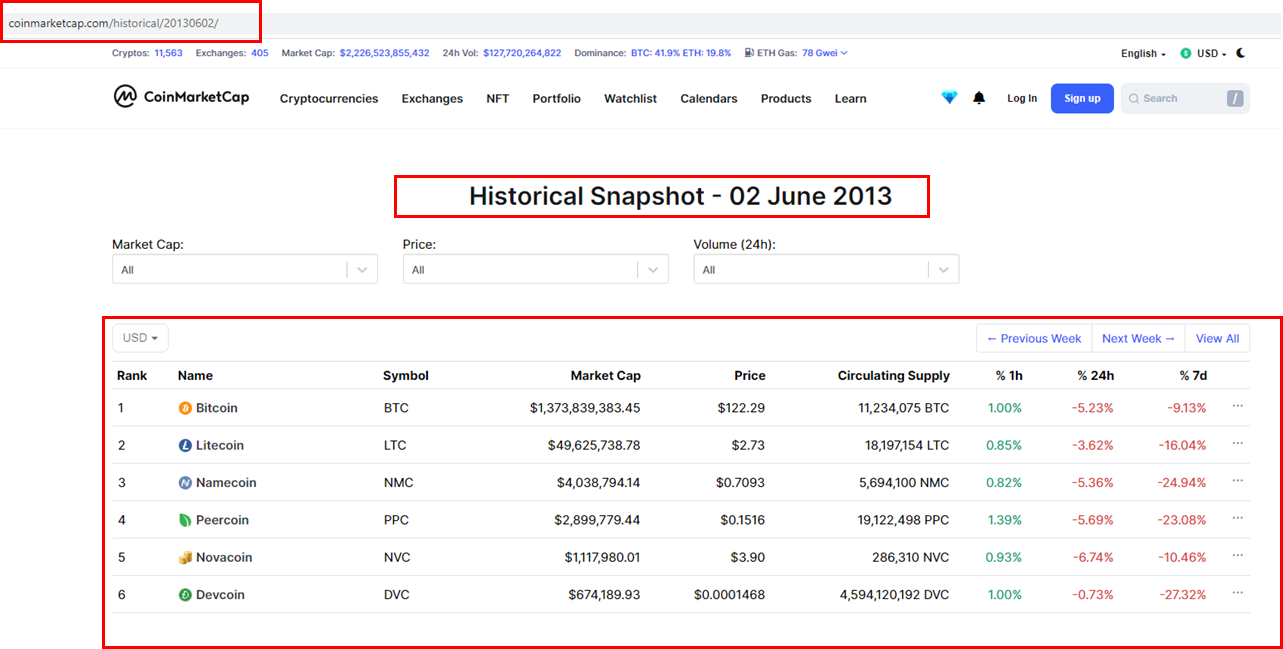Viewport: 1283px width, 649px height.
Task: Click Bitcoin's market cap $1,373,839,383.45
Action: pyautogui.click(x=585, y=408)
